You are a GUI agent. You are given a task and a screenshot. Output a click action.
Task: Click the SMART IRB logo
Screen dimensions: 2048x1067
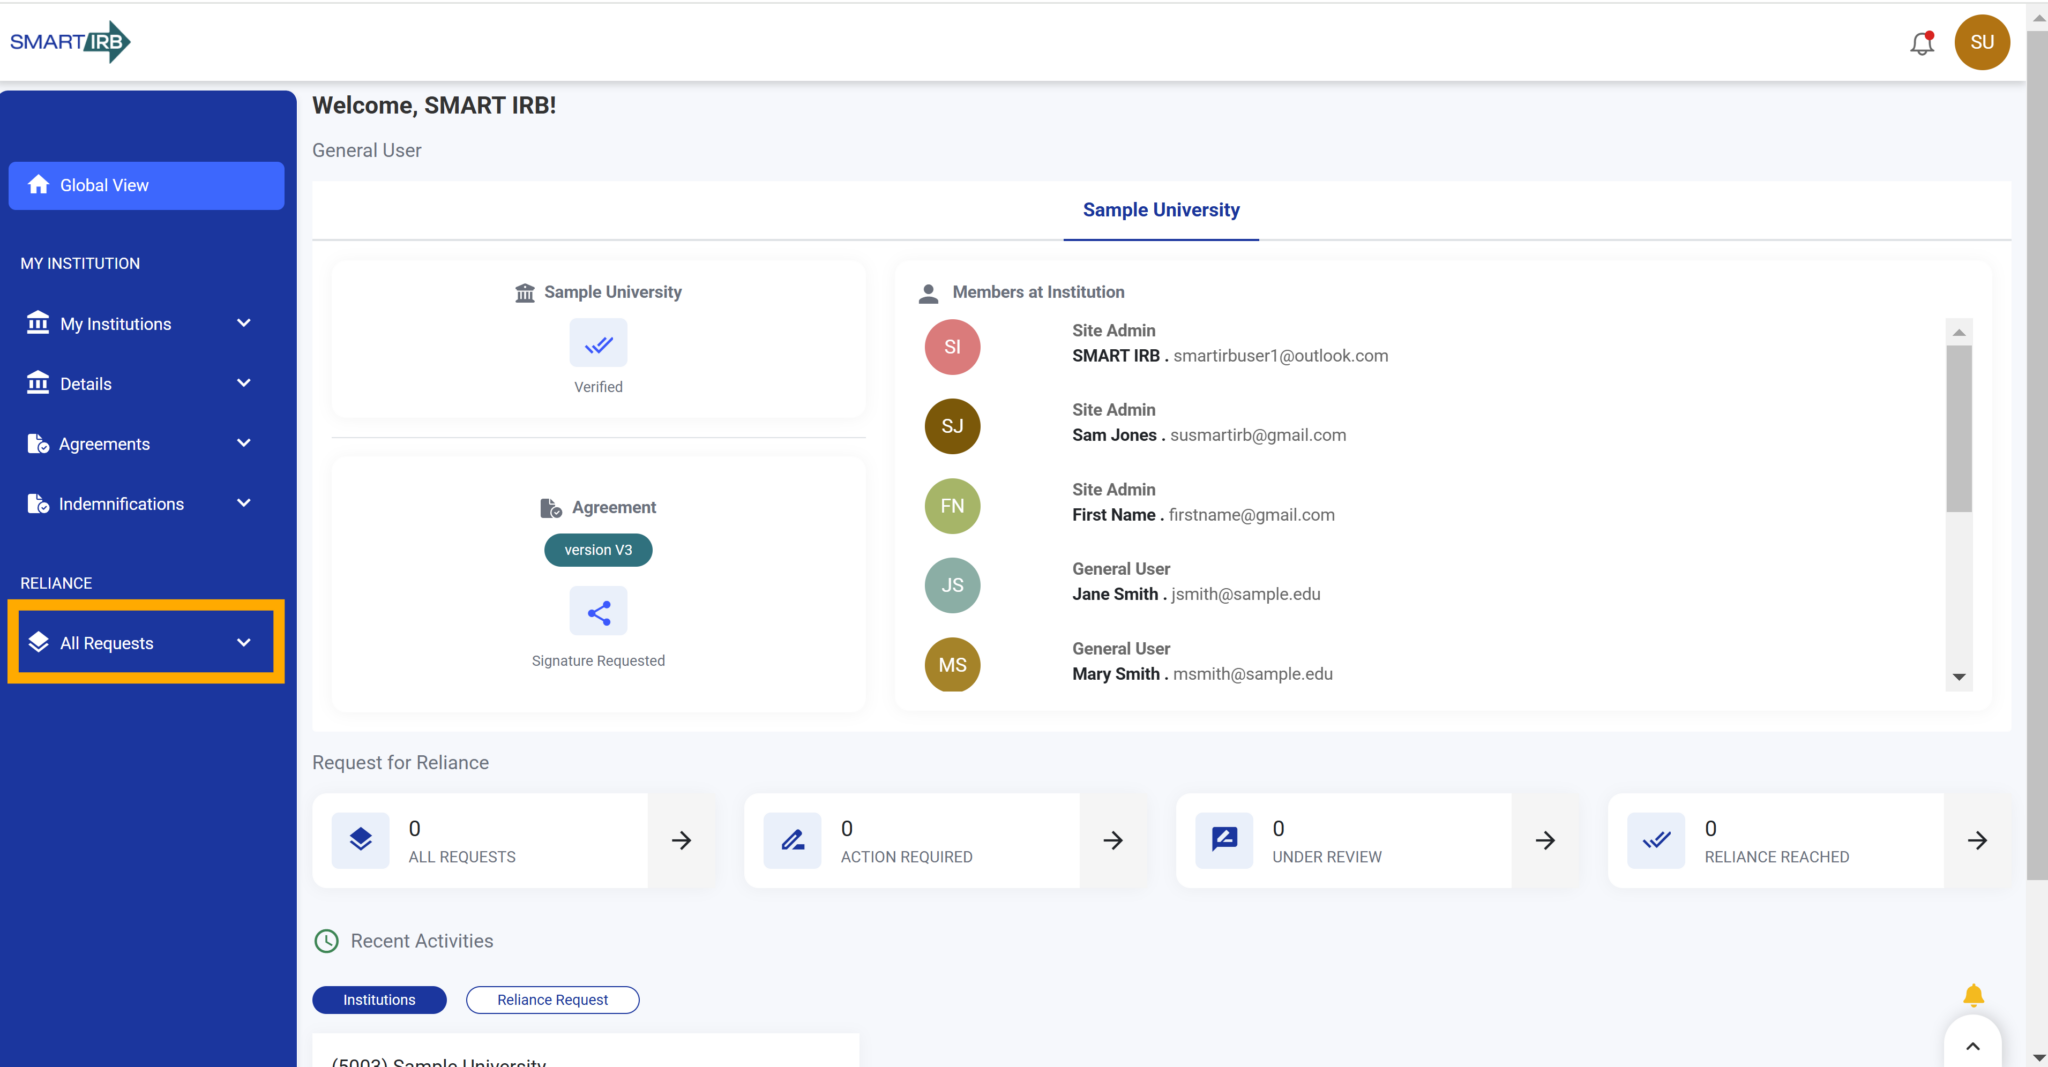coord(70,42)
